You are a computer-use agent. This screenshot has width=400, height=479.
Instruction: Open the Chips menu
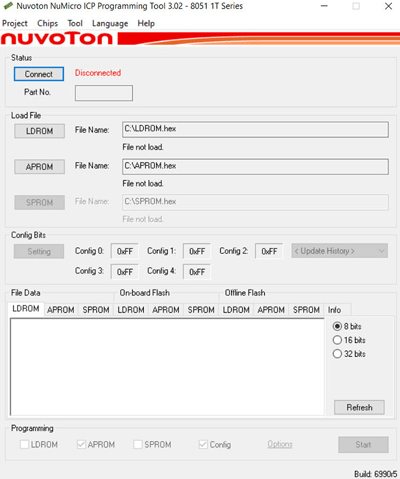click(x=47, y=23)
